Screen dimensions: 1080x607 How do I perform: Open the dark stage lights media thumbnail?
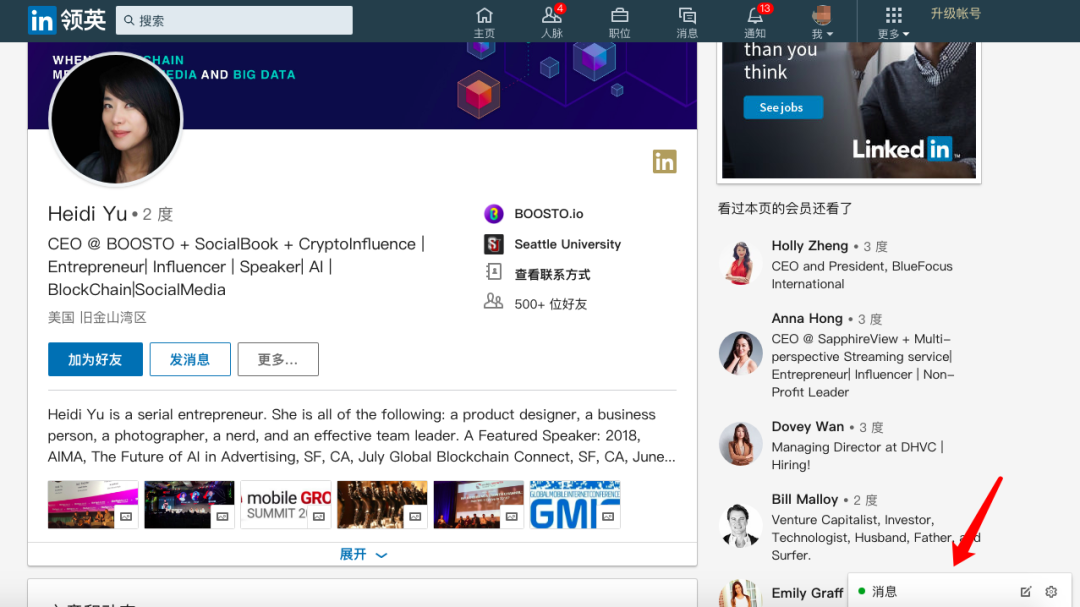[x=189, y=504]
